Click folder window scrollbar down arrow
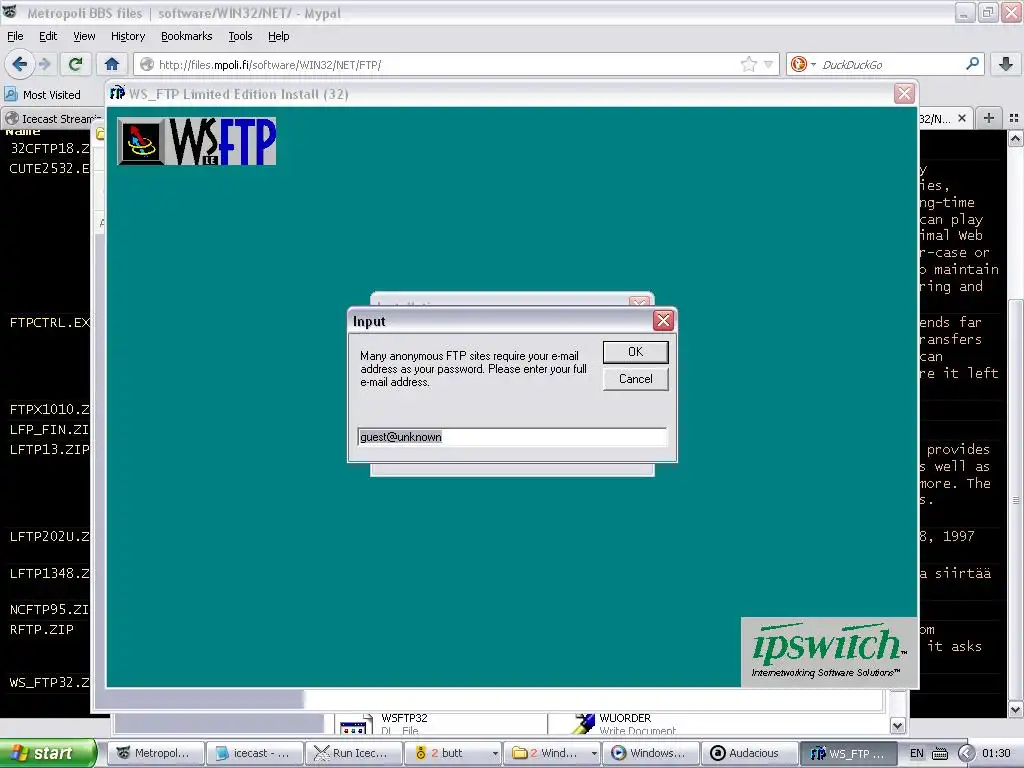The height and width of the screenshot is (768, 1024). click(897, 726)
